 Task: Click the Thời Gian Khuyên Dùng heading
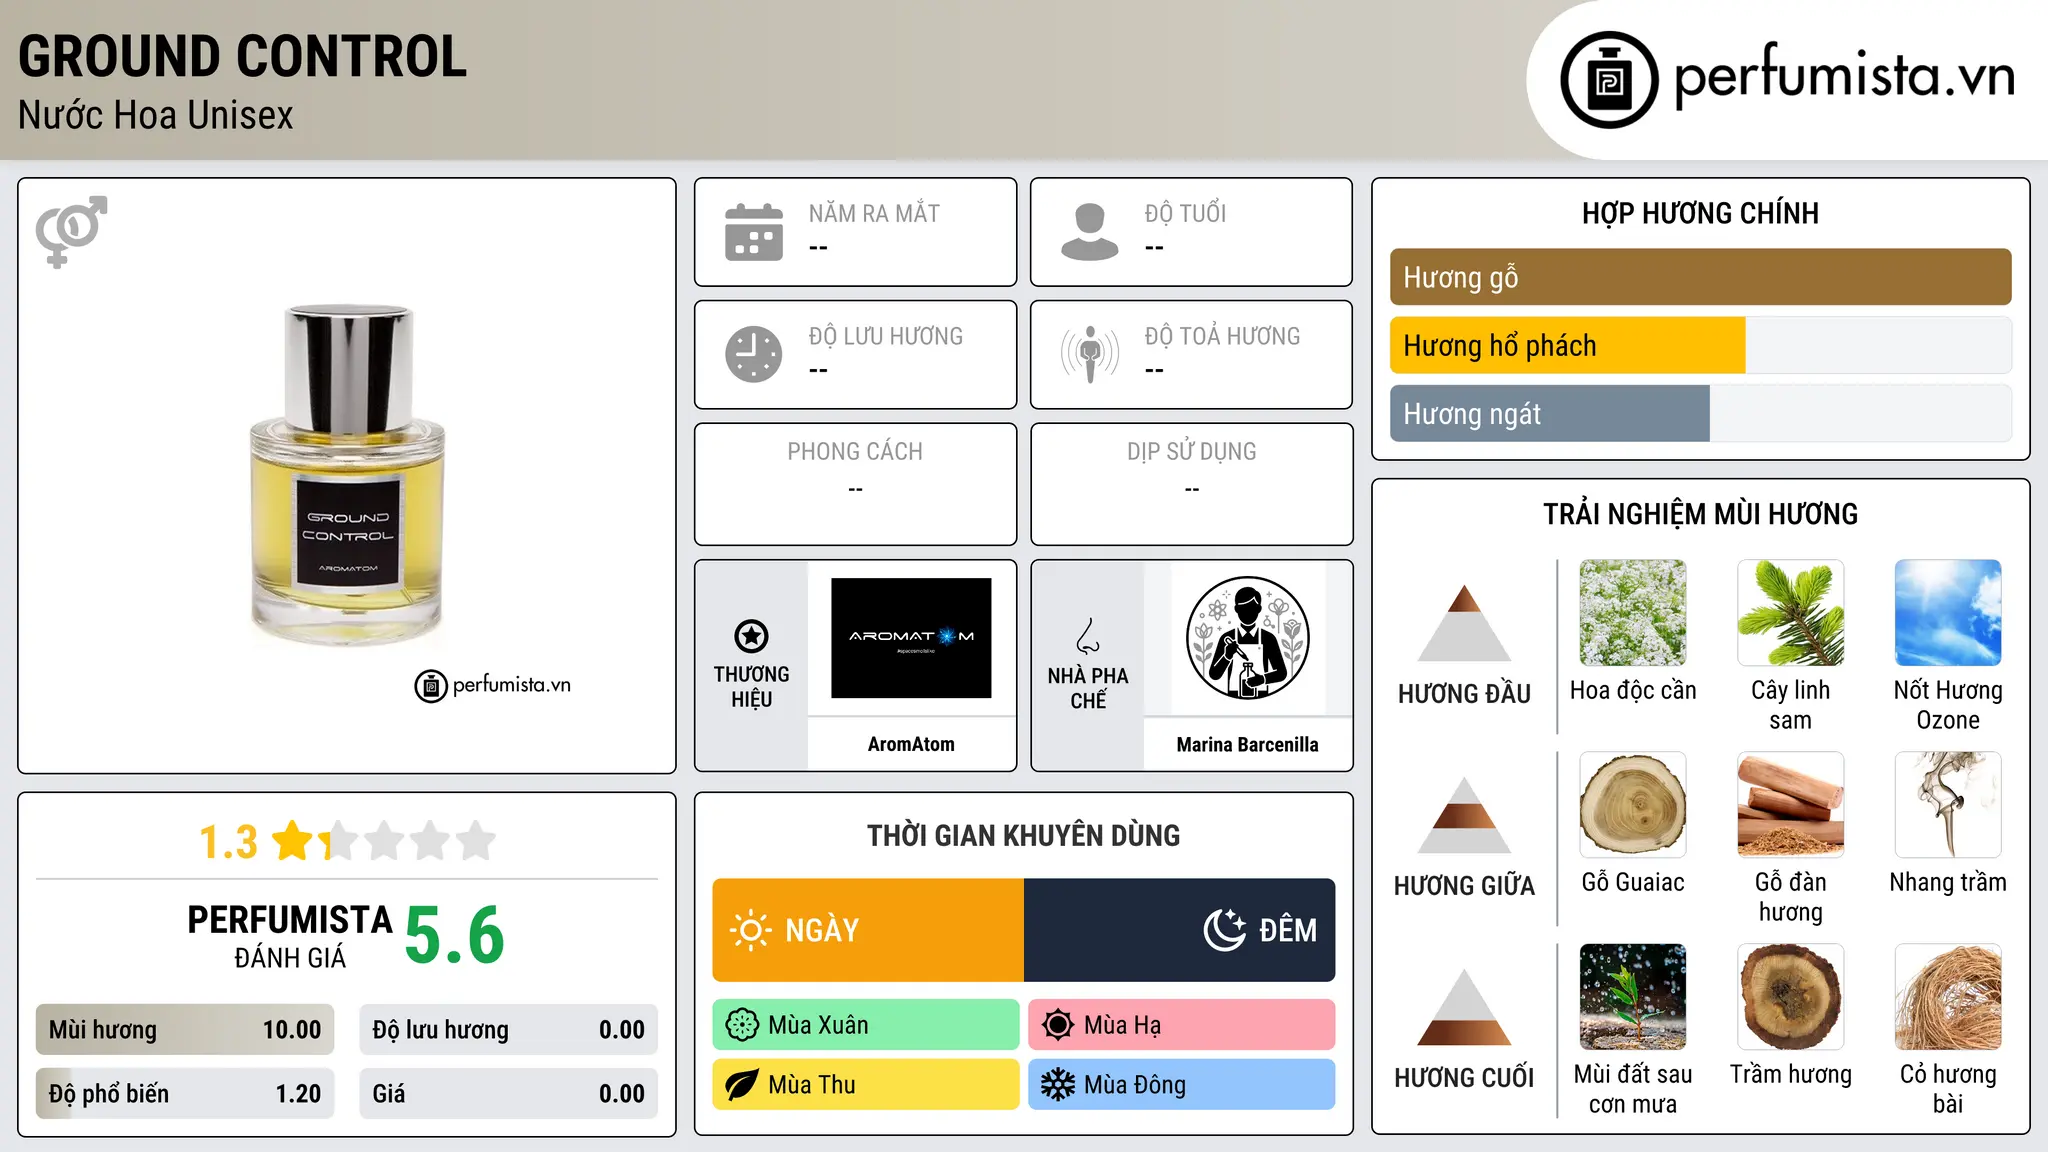point(1023,835)
